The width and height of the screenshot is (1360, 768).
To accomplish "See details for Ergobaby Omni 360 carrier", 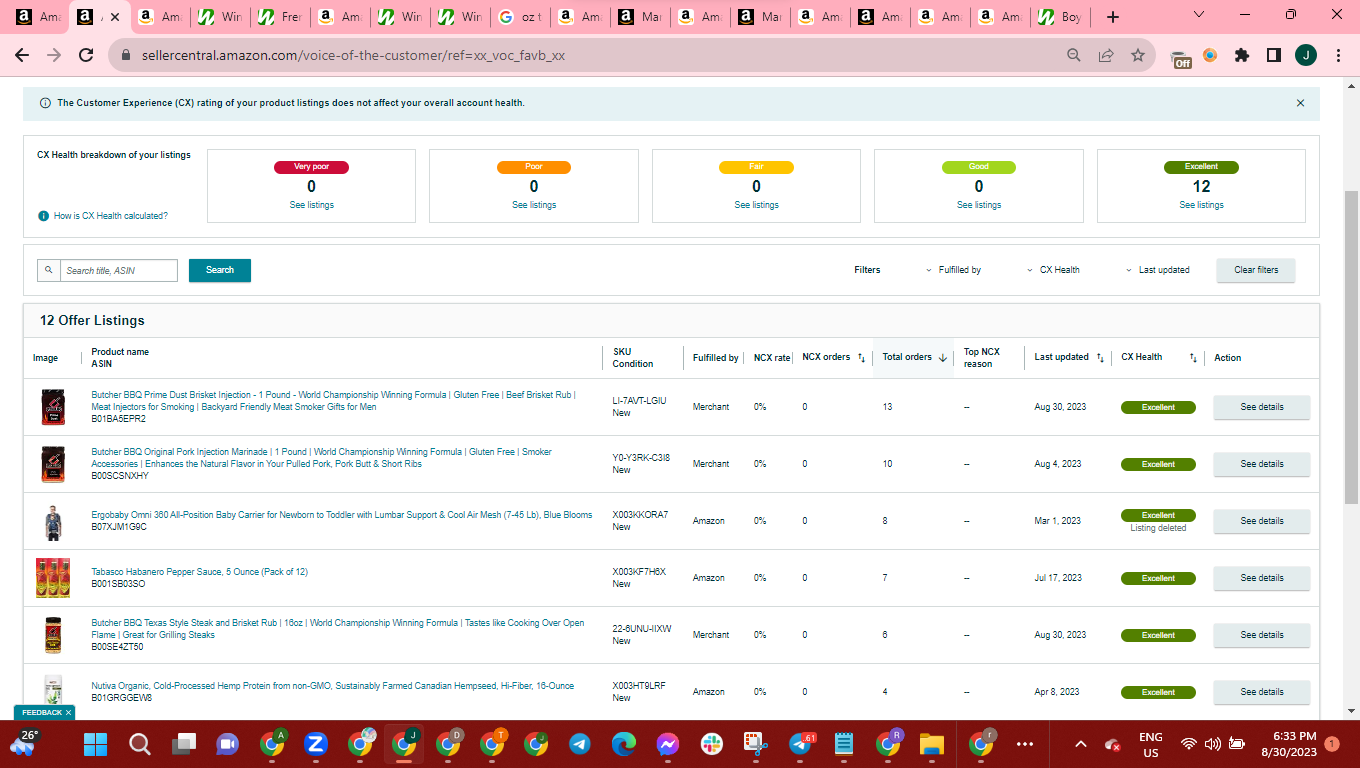I will coord(1262,521).
